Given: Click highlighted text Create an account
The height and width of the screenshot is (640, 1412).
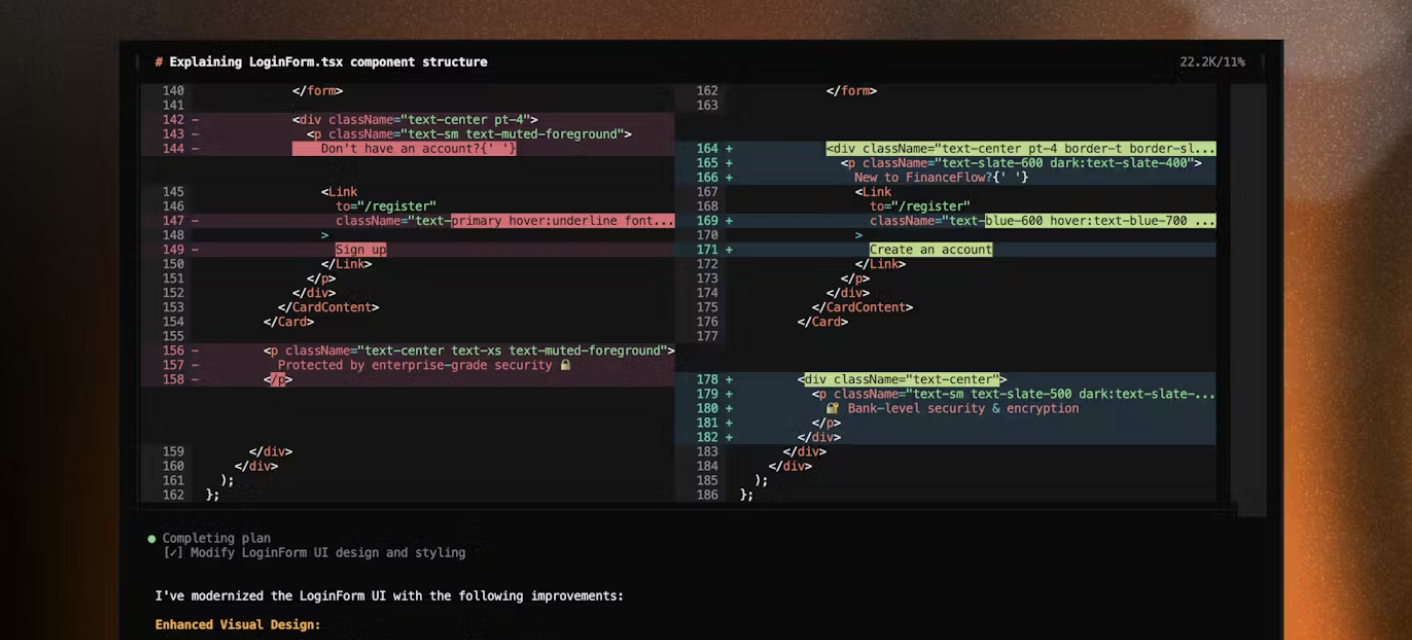Looking at the screenshot, I should (x=930, y=250).
